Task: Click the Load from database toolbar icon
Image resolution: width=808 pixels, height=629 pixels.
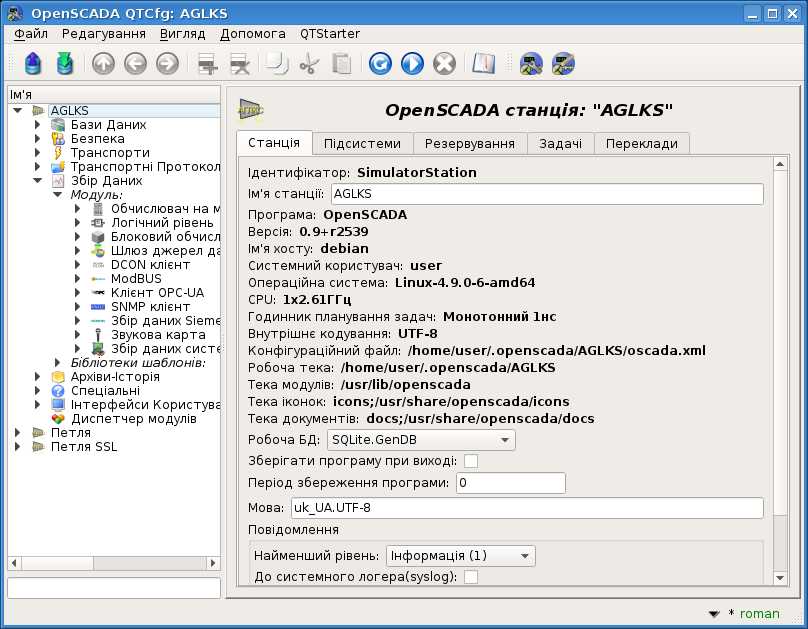Action: [32, 64]
